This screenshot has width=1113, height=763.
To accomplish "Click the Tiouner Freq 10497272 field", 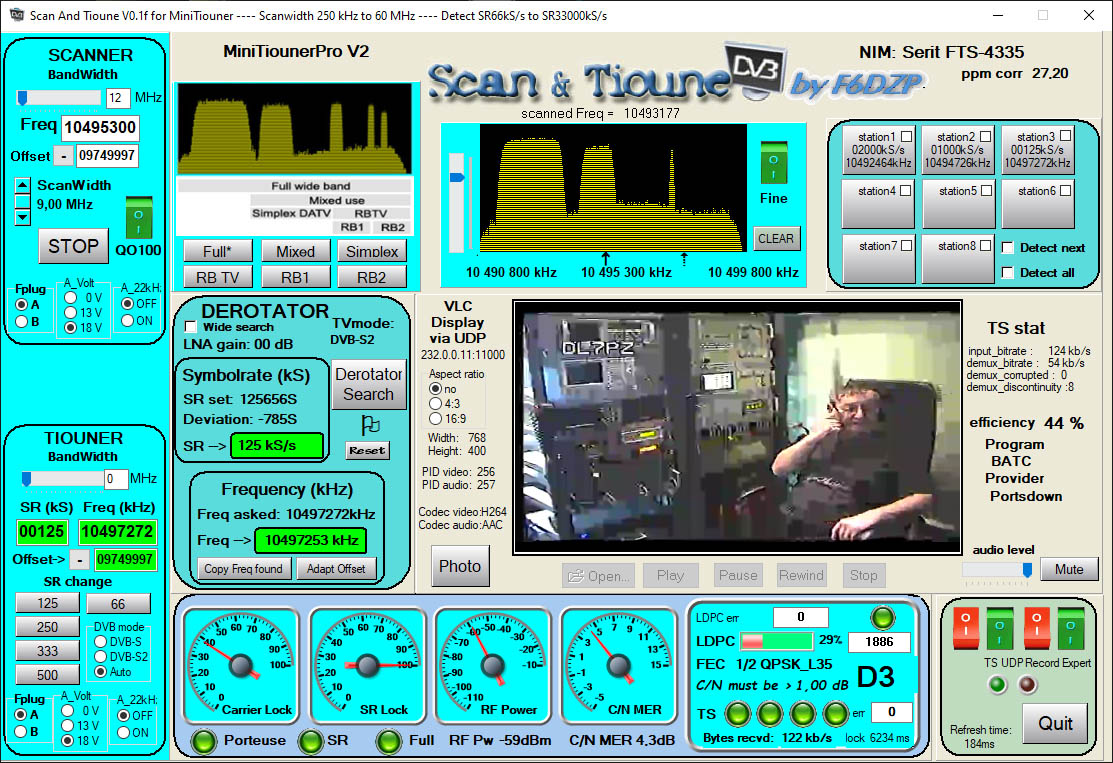I will point(117,532).
